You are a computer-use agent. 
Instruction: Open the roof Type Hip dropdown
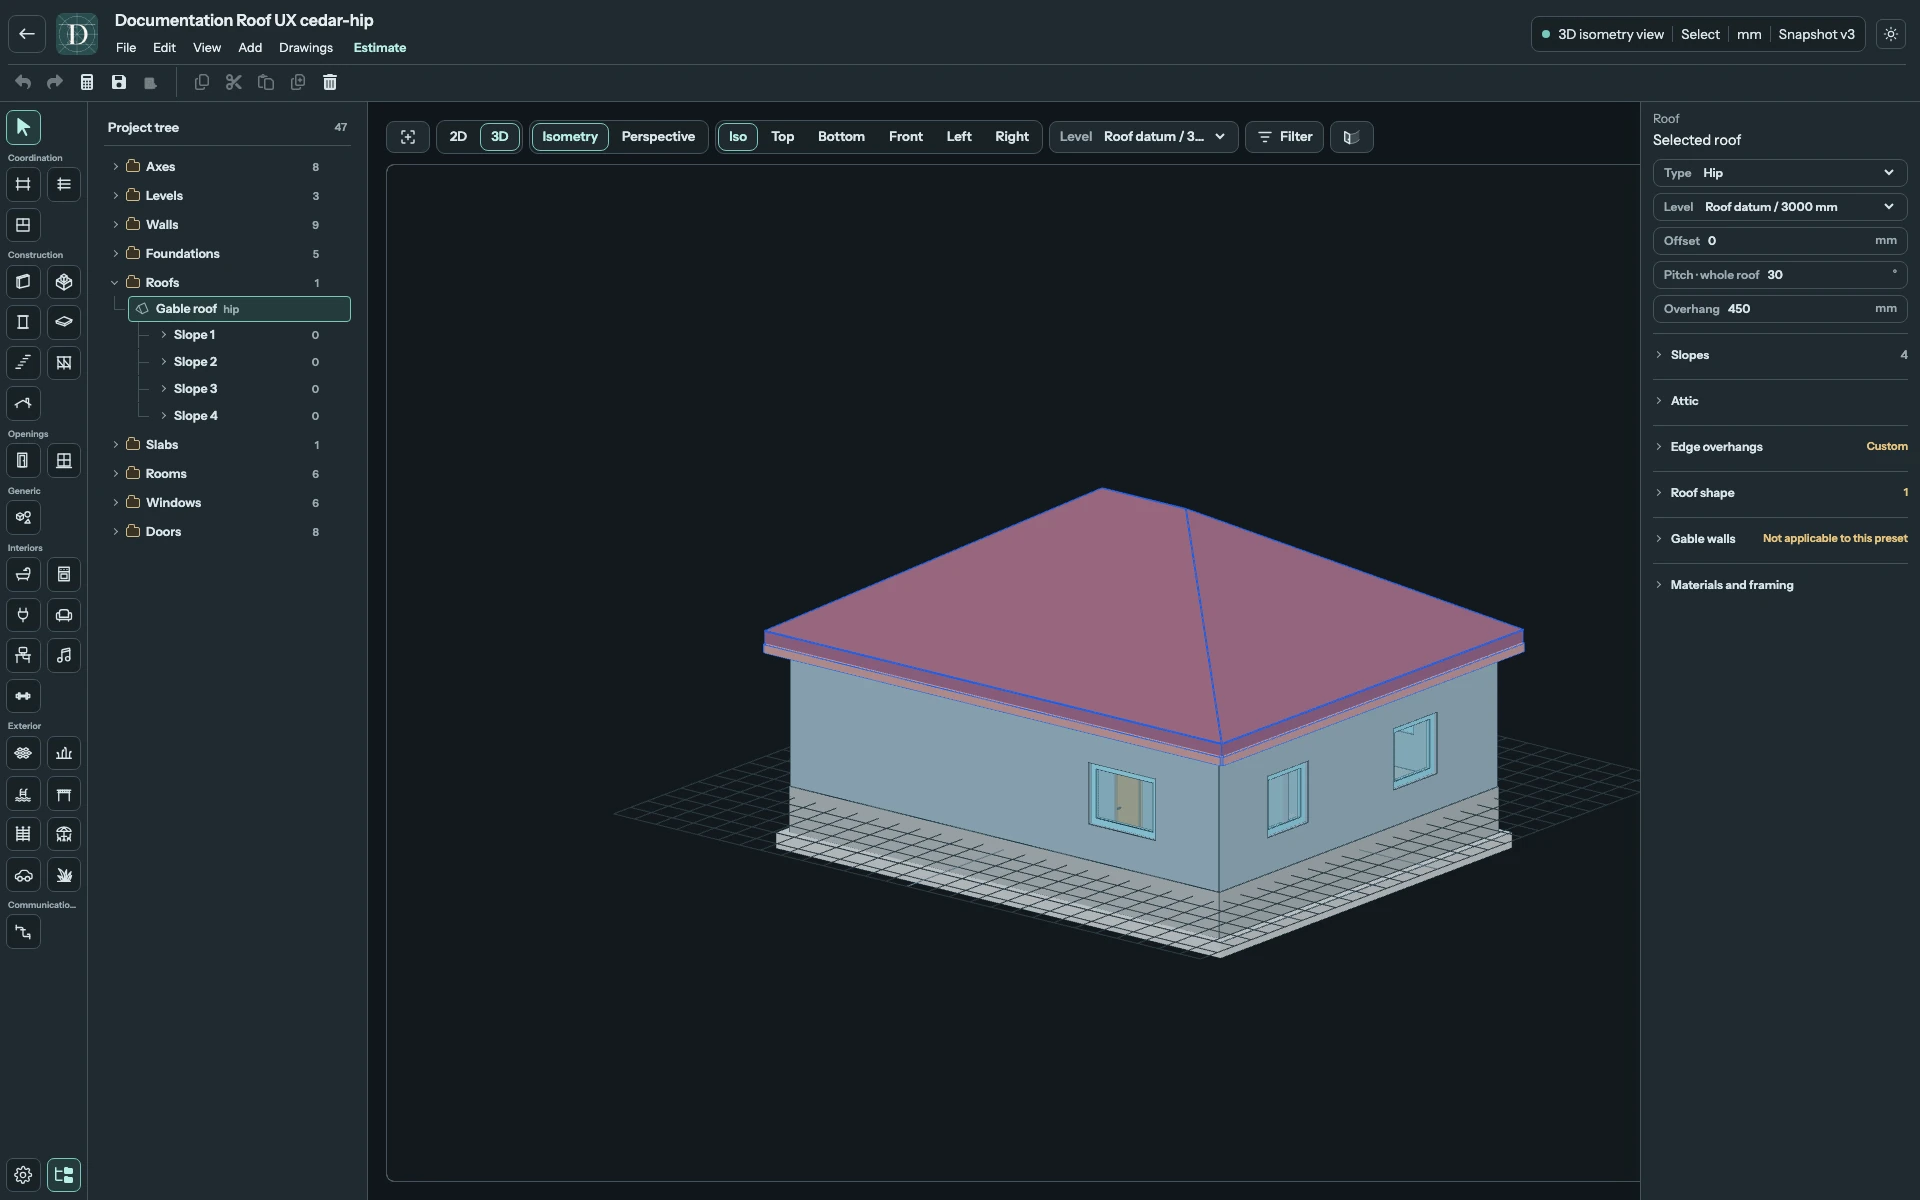[1780, 173]
